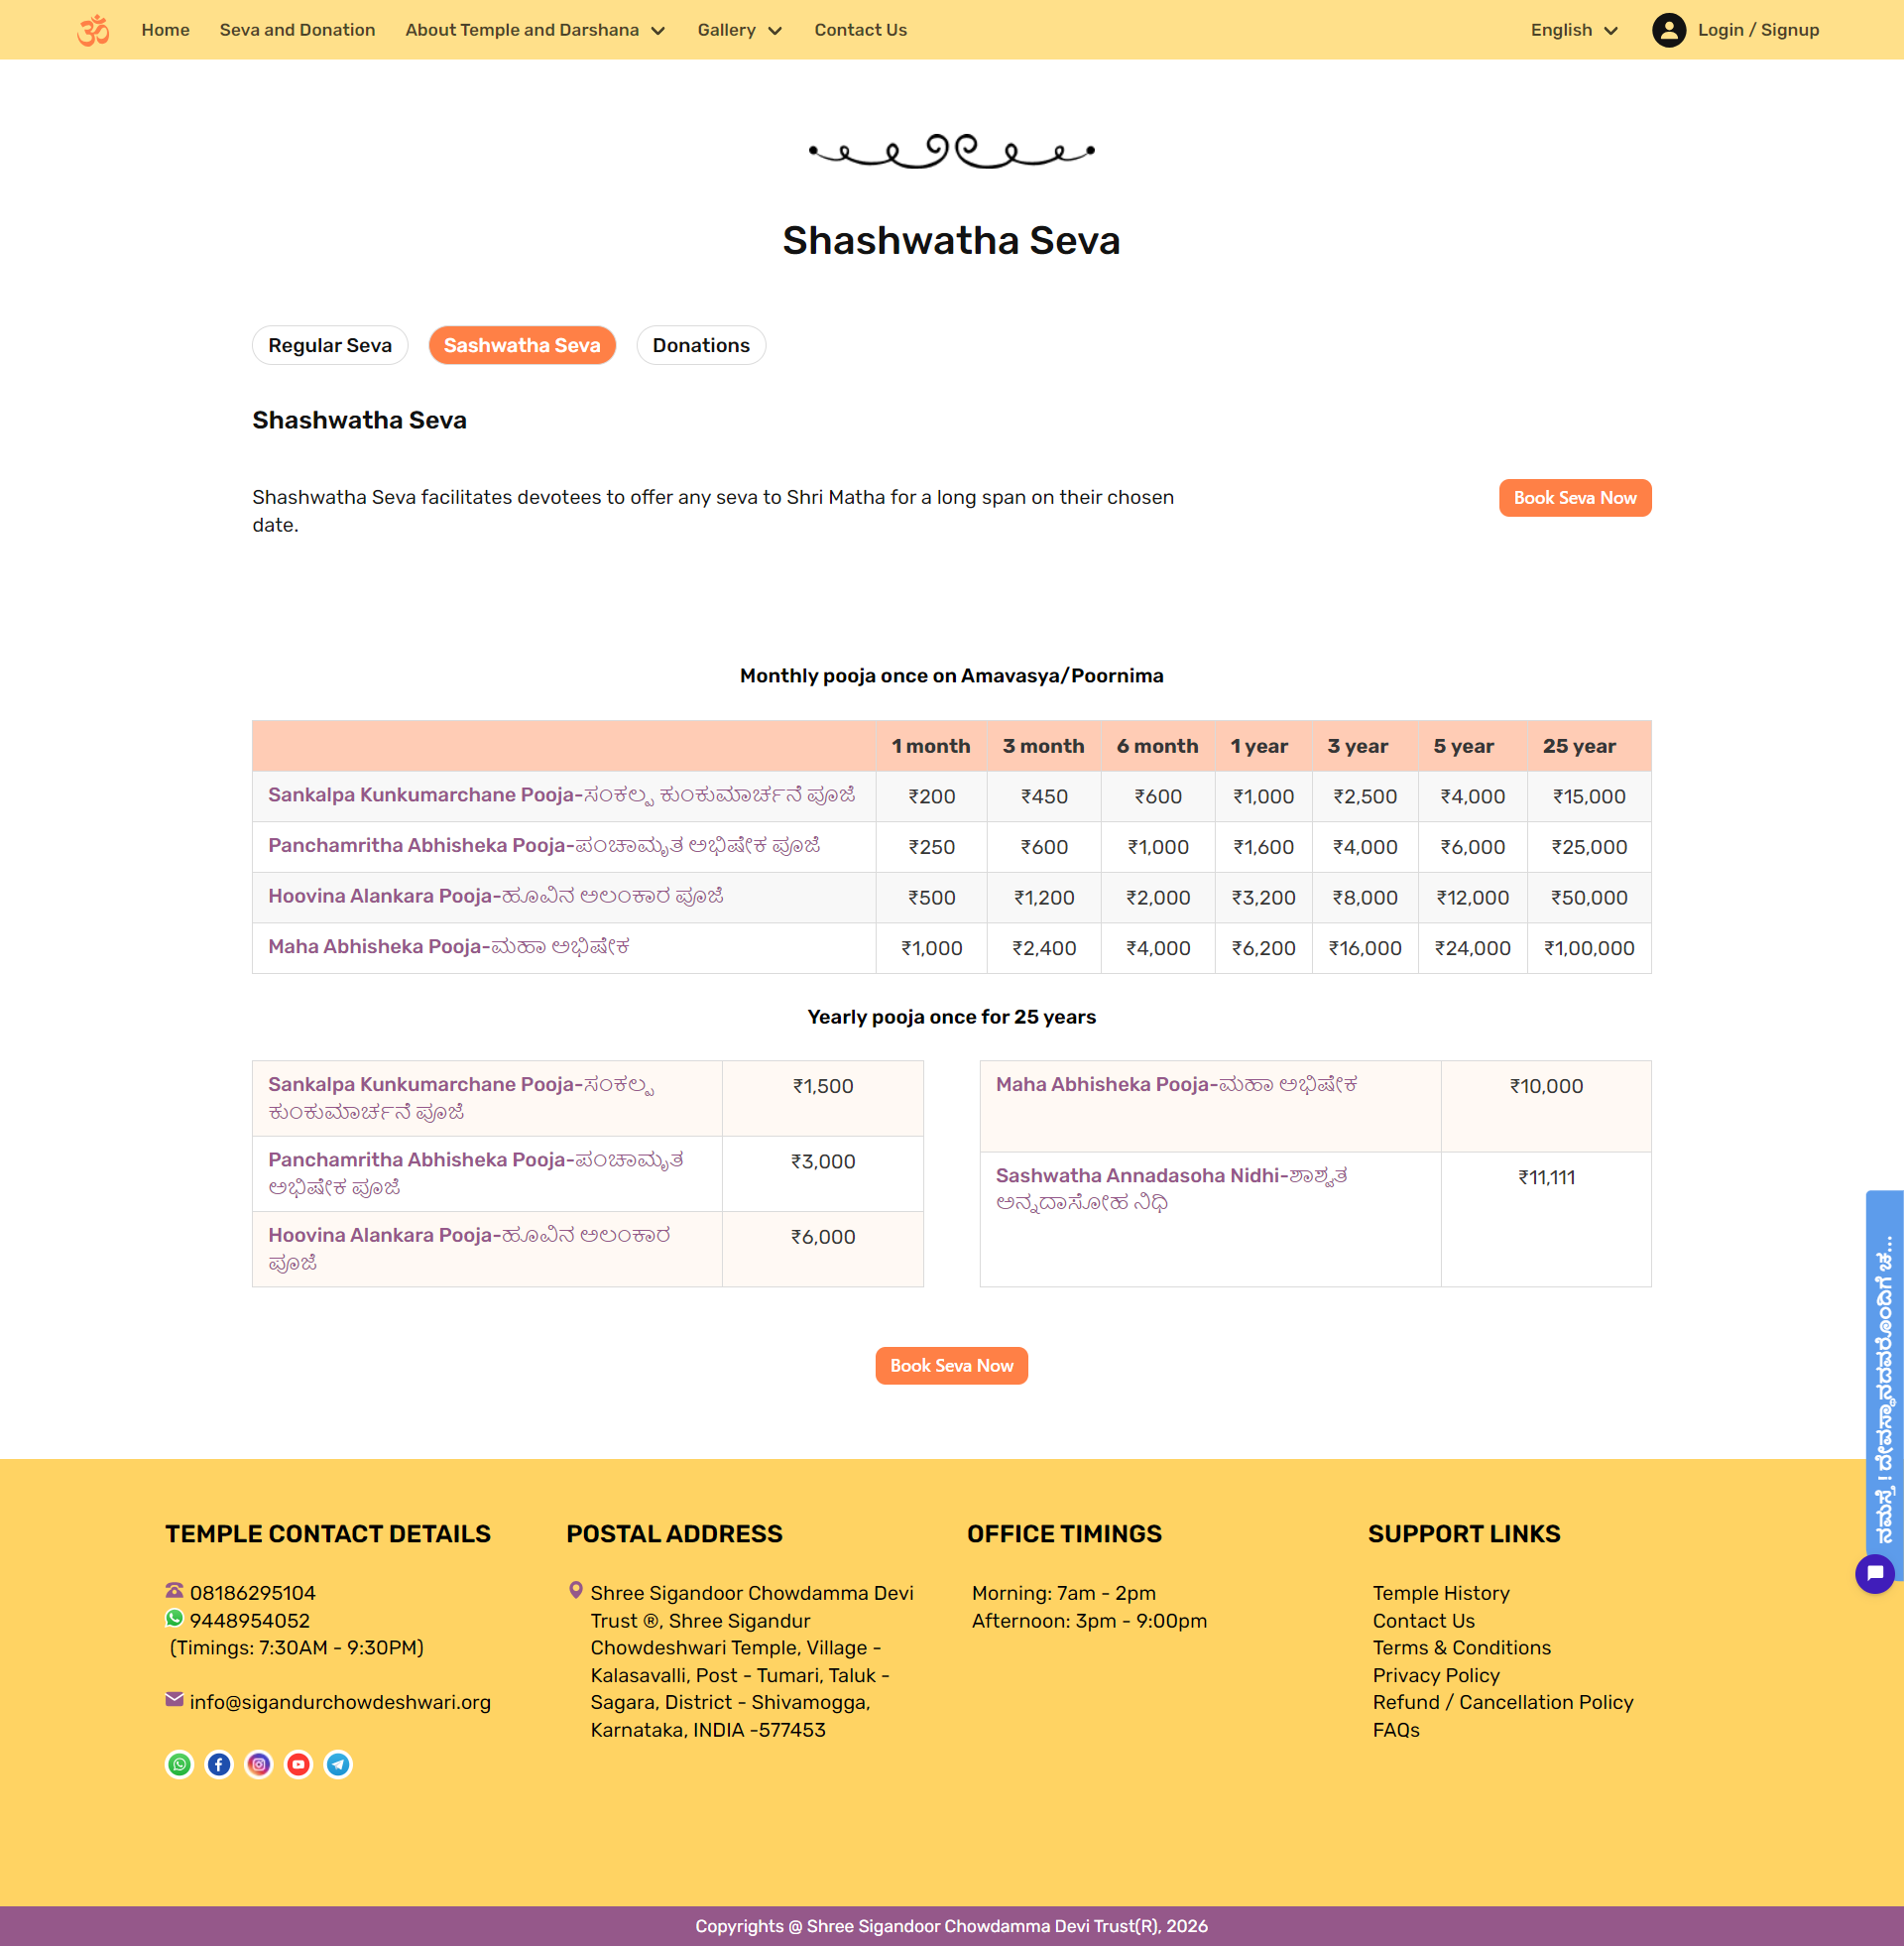
Task: Click Book Seva Now beside the description
Action: [1575, 498]
